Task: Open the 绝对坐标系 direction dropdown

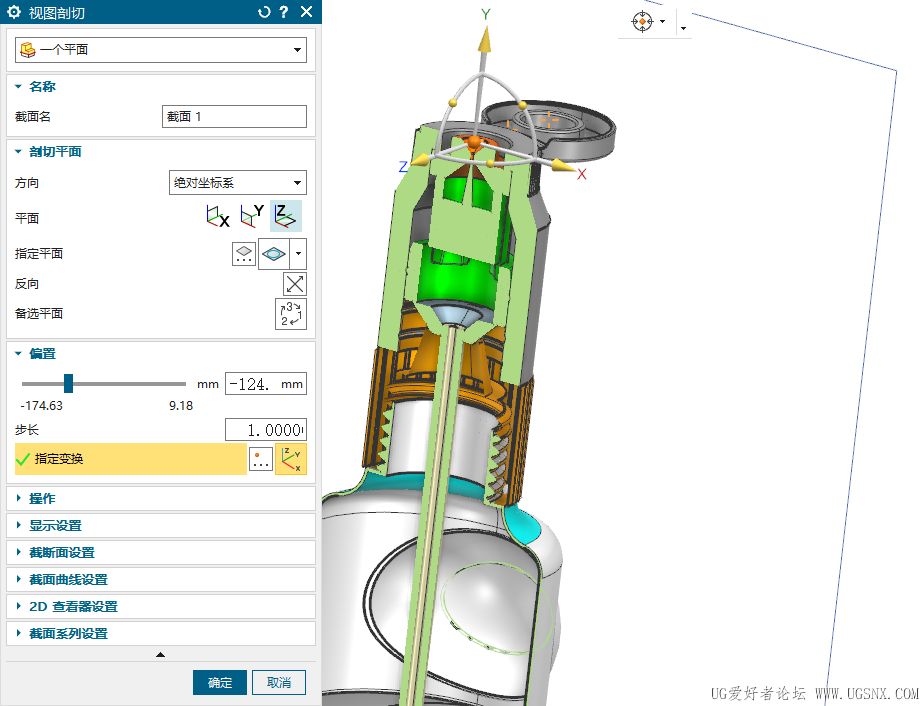Action: point(237,183)
